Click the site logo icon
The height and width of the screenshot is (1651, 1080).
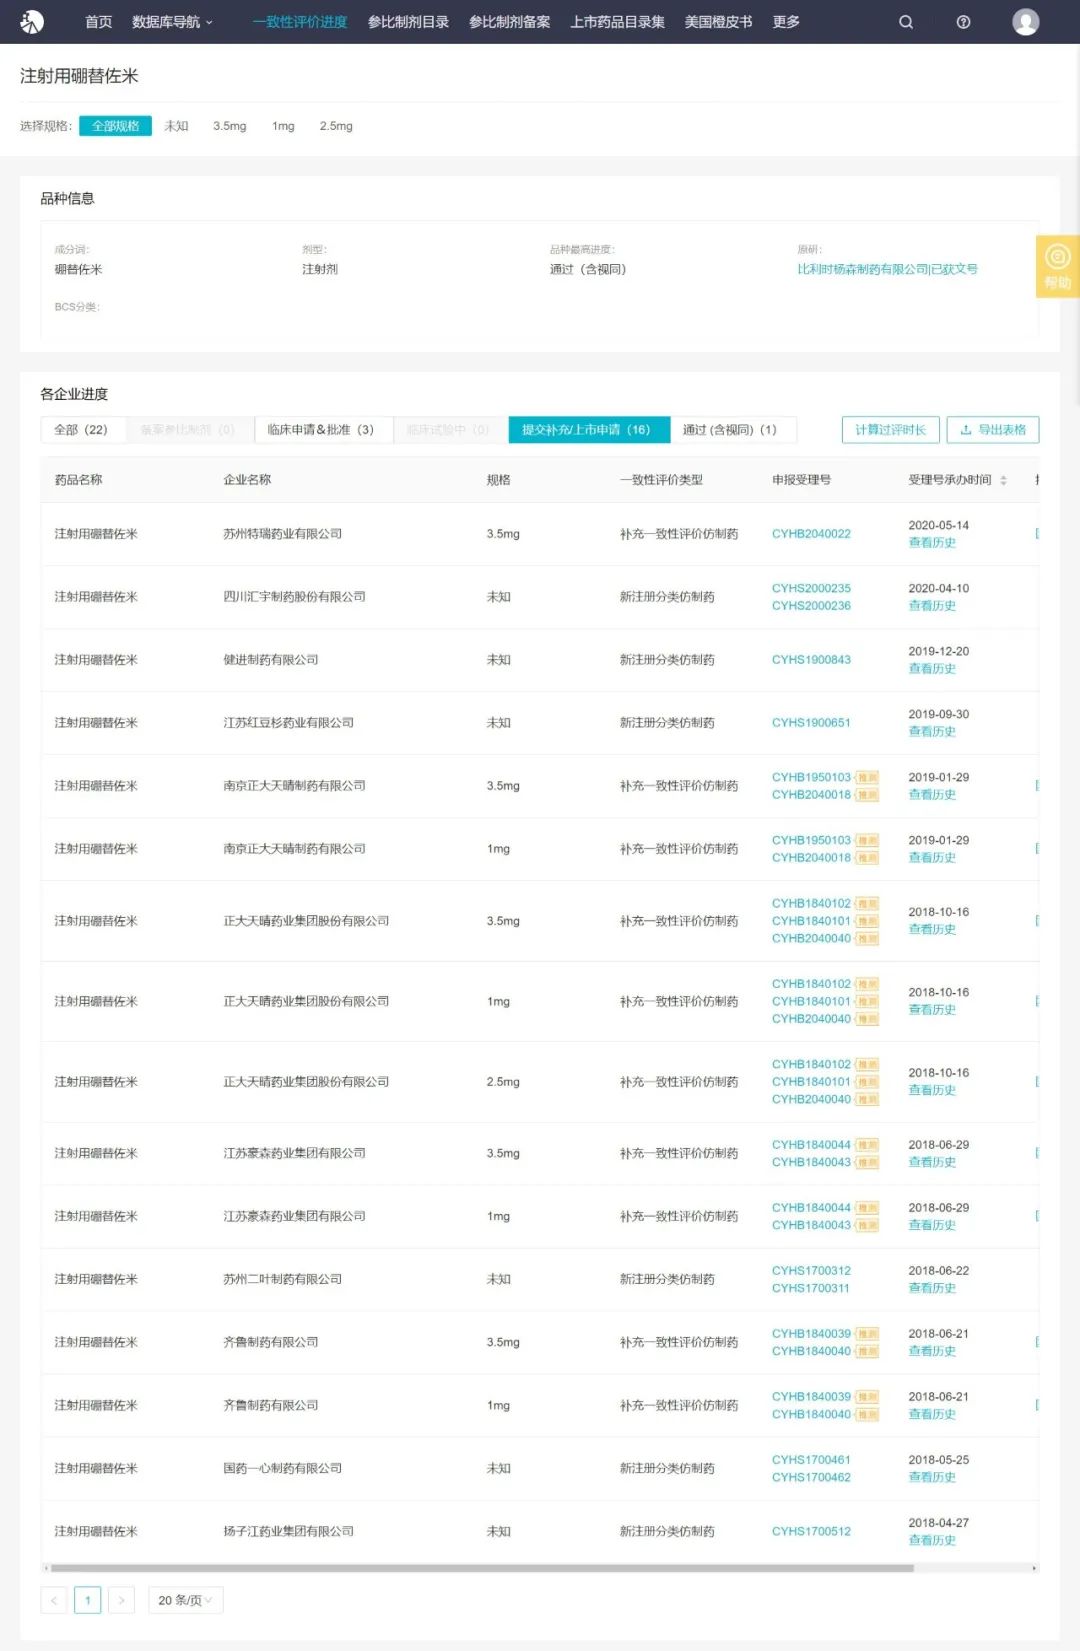32,21
